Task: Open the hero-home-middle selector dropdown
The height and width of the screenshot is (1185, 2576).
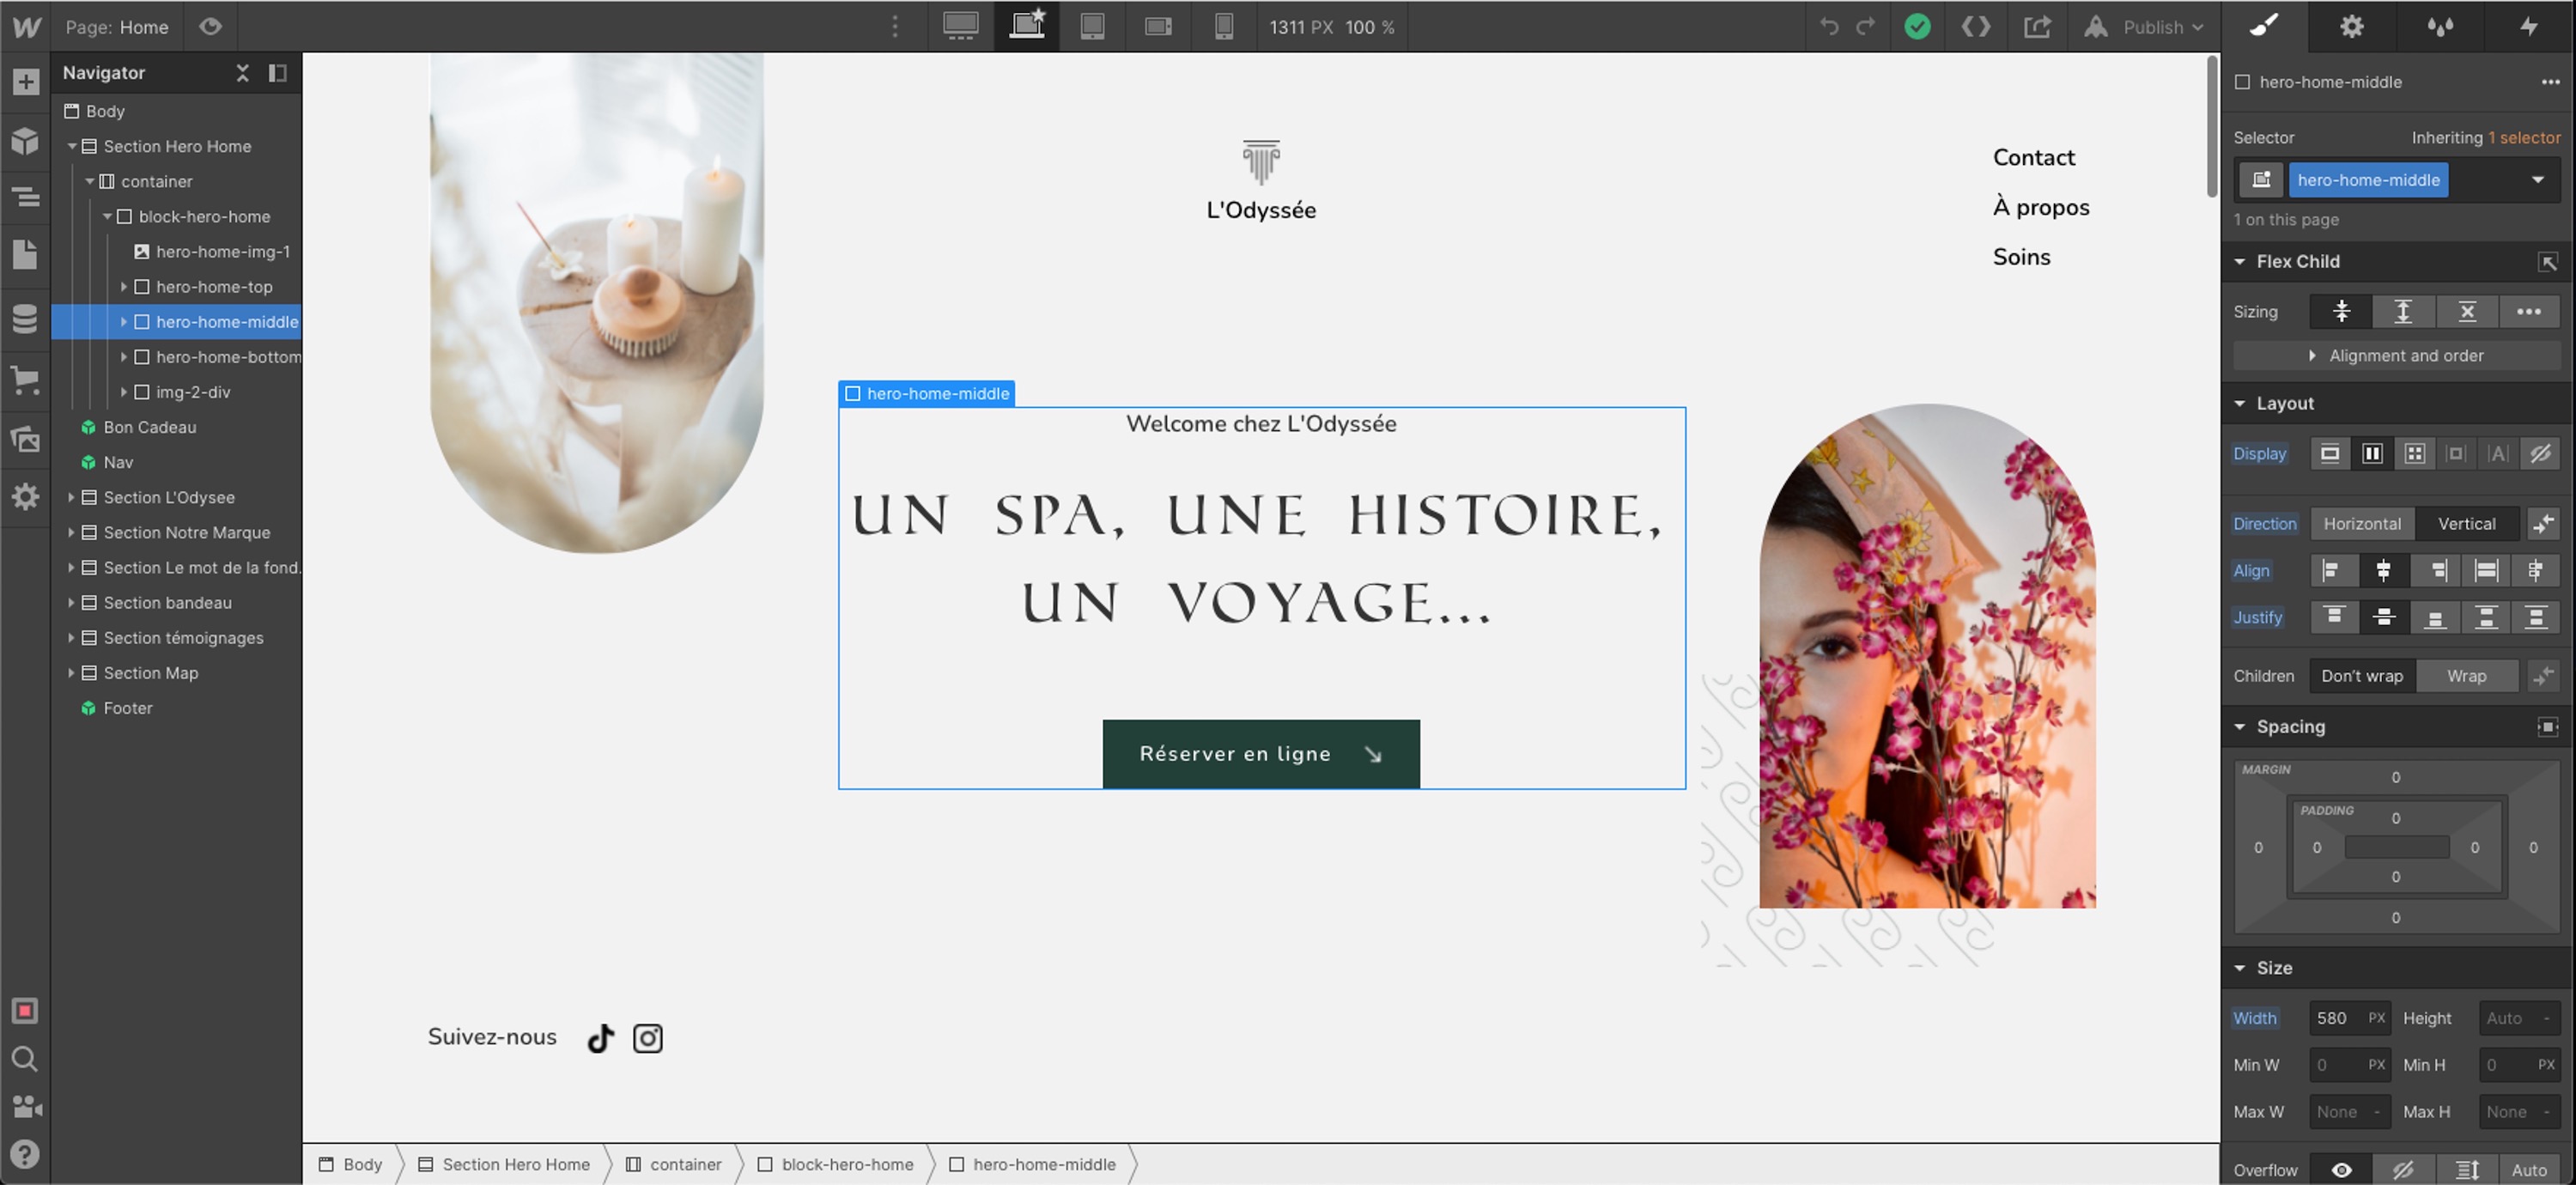Action: tap(2537, 180)
